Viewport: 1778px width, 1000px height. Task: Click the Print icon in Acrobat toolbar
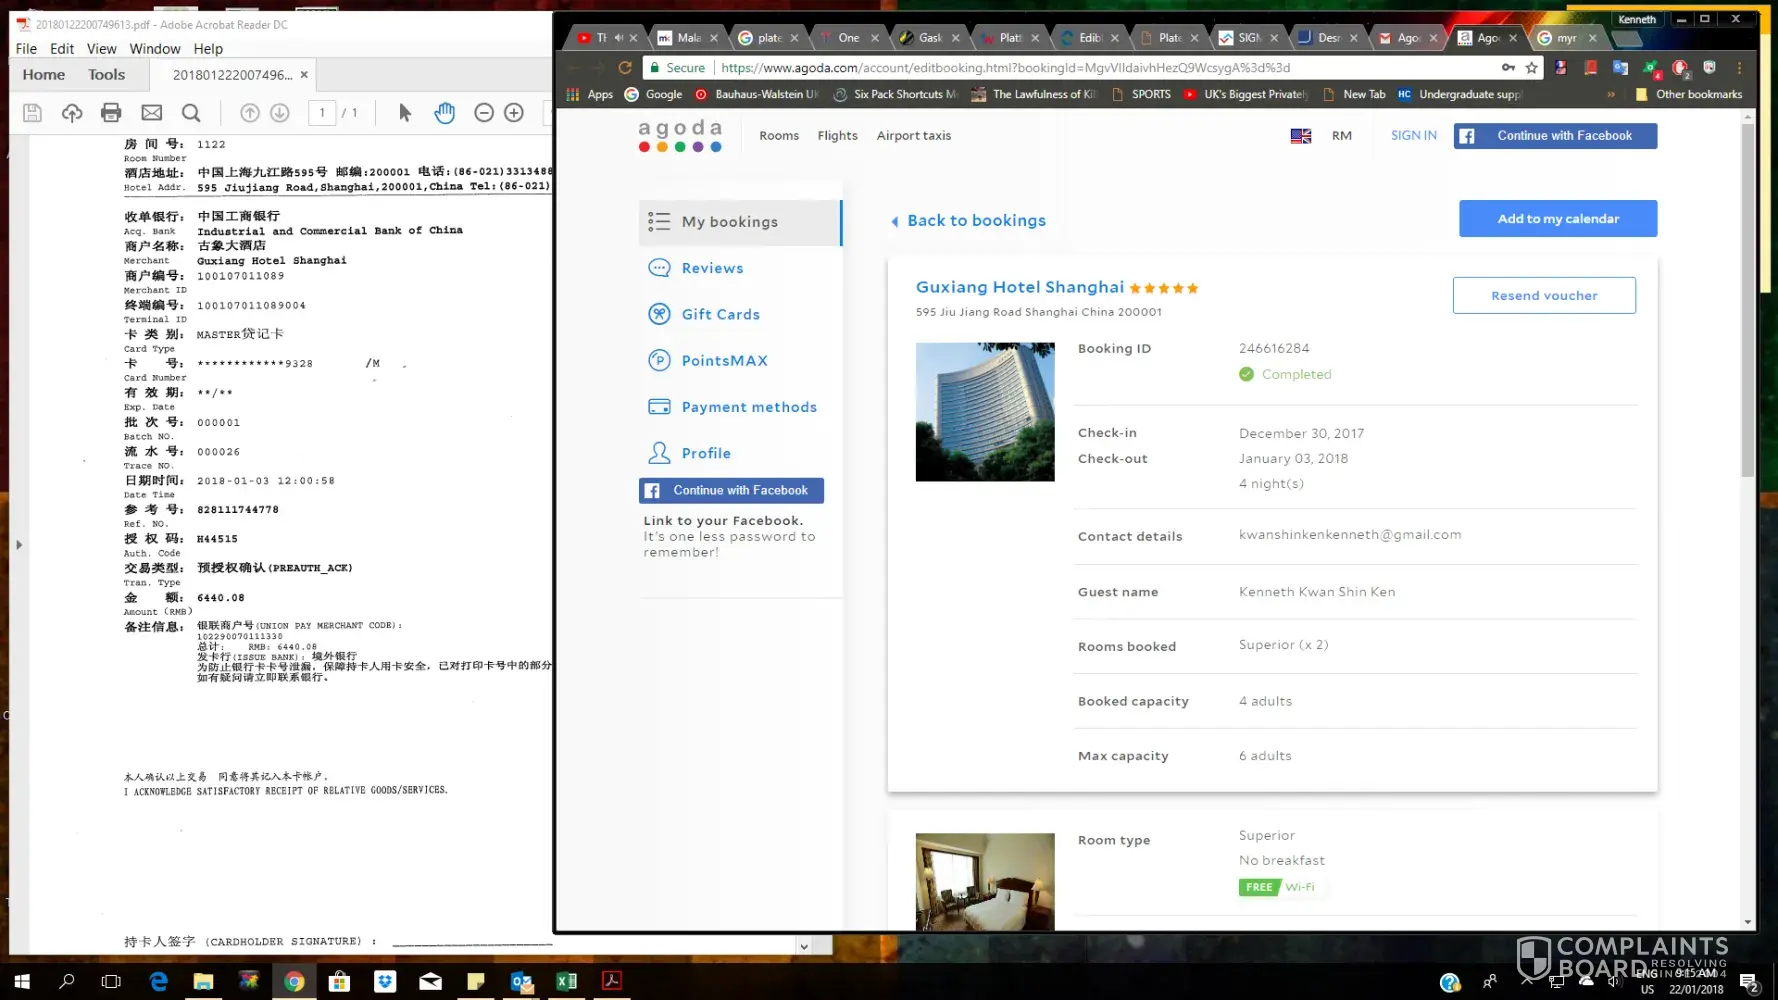(x=111, y=113)
